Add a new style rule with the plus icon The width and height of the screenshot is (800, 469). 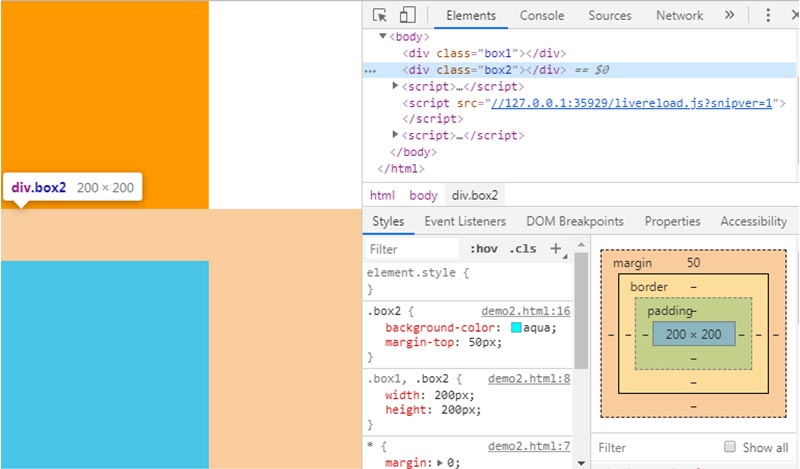point(556,249)
